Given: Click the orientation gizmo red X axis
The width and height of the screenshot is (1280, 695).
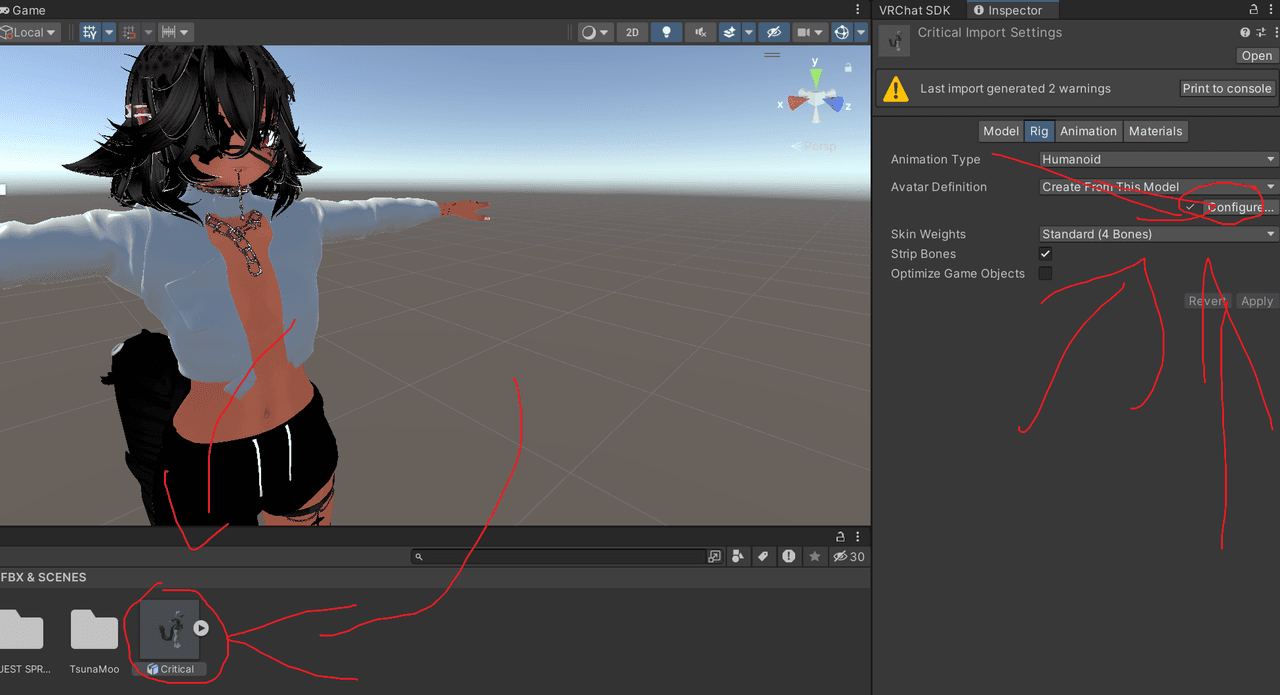Looking at the screenshot, I should [x=795, y=101].
